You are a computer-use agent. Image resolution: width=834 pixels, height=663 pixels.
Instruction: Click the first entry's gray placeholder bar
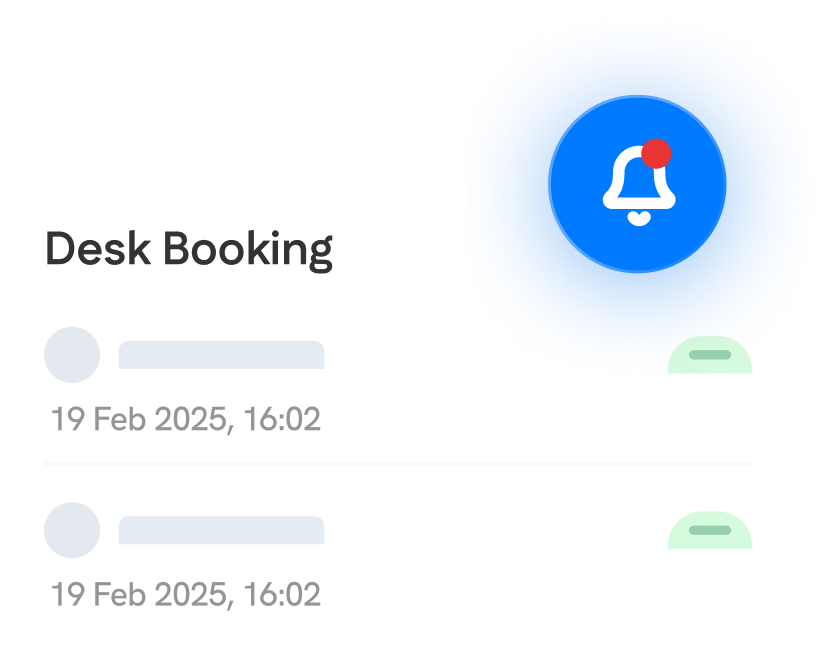coord(222,355)
